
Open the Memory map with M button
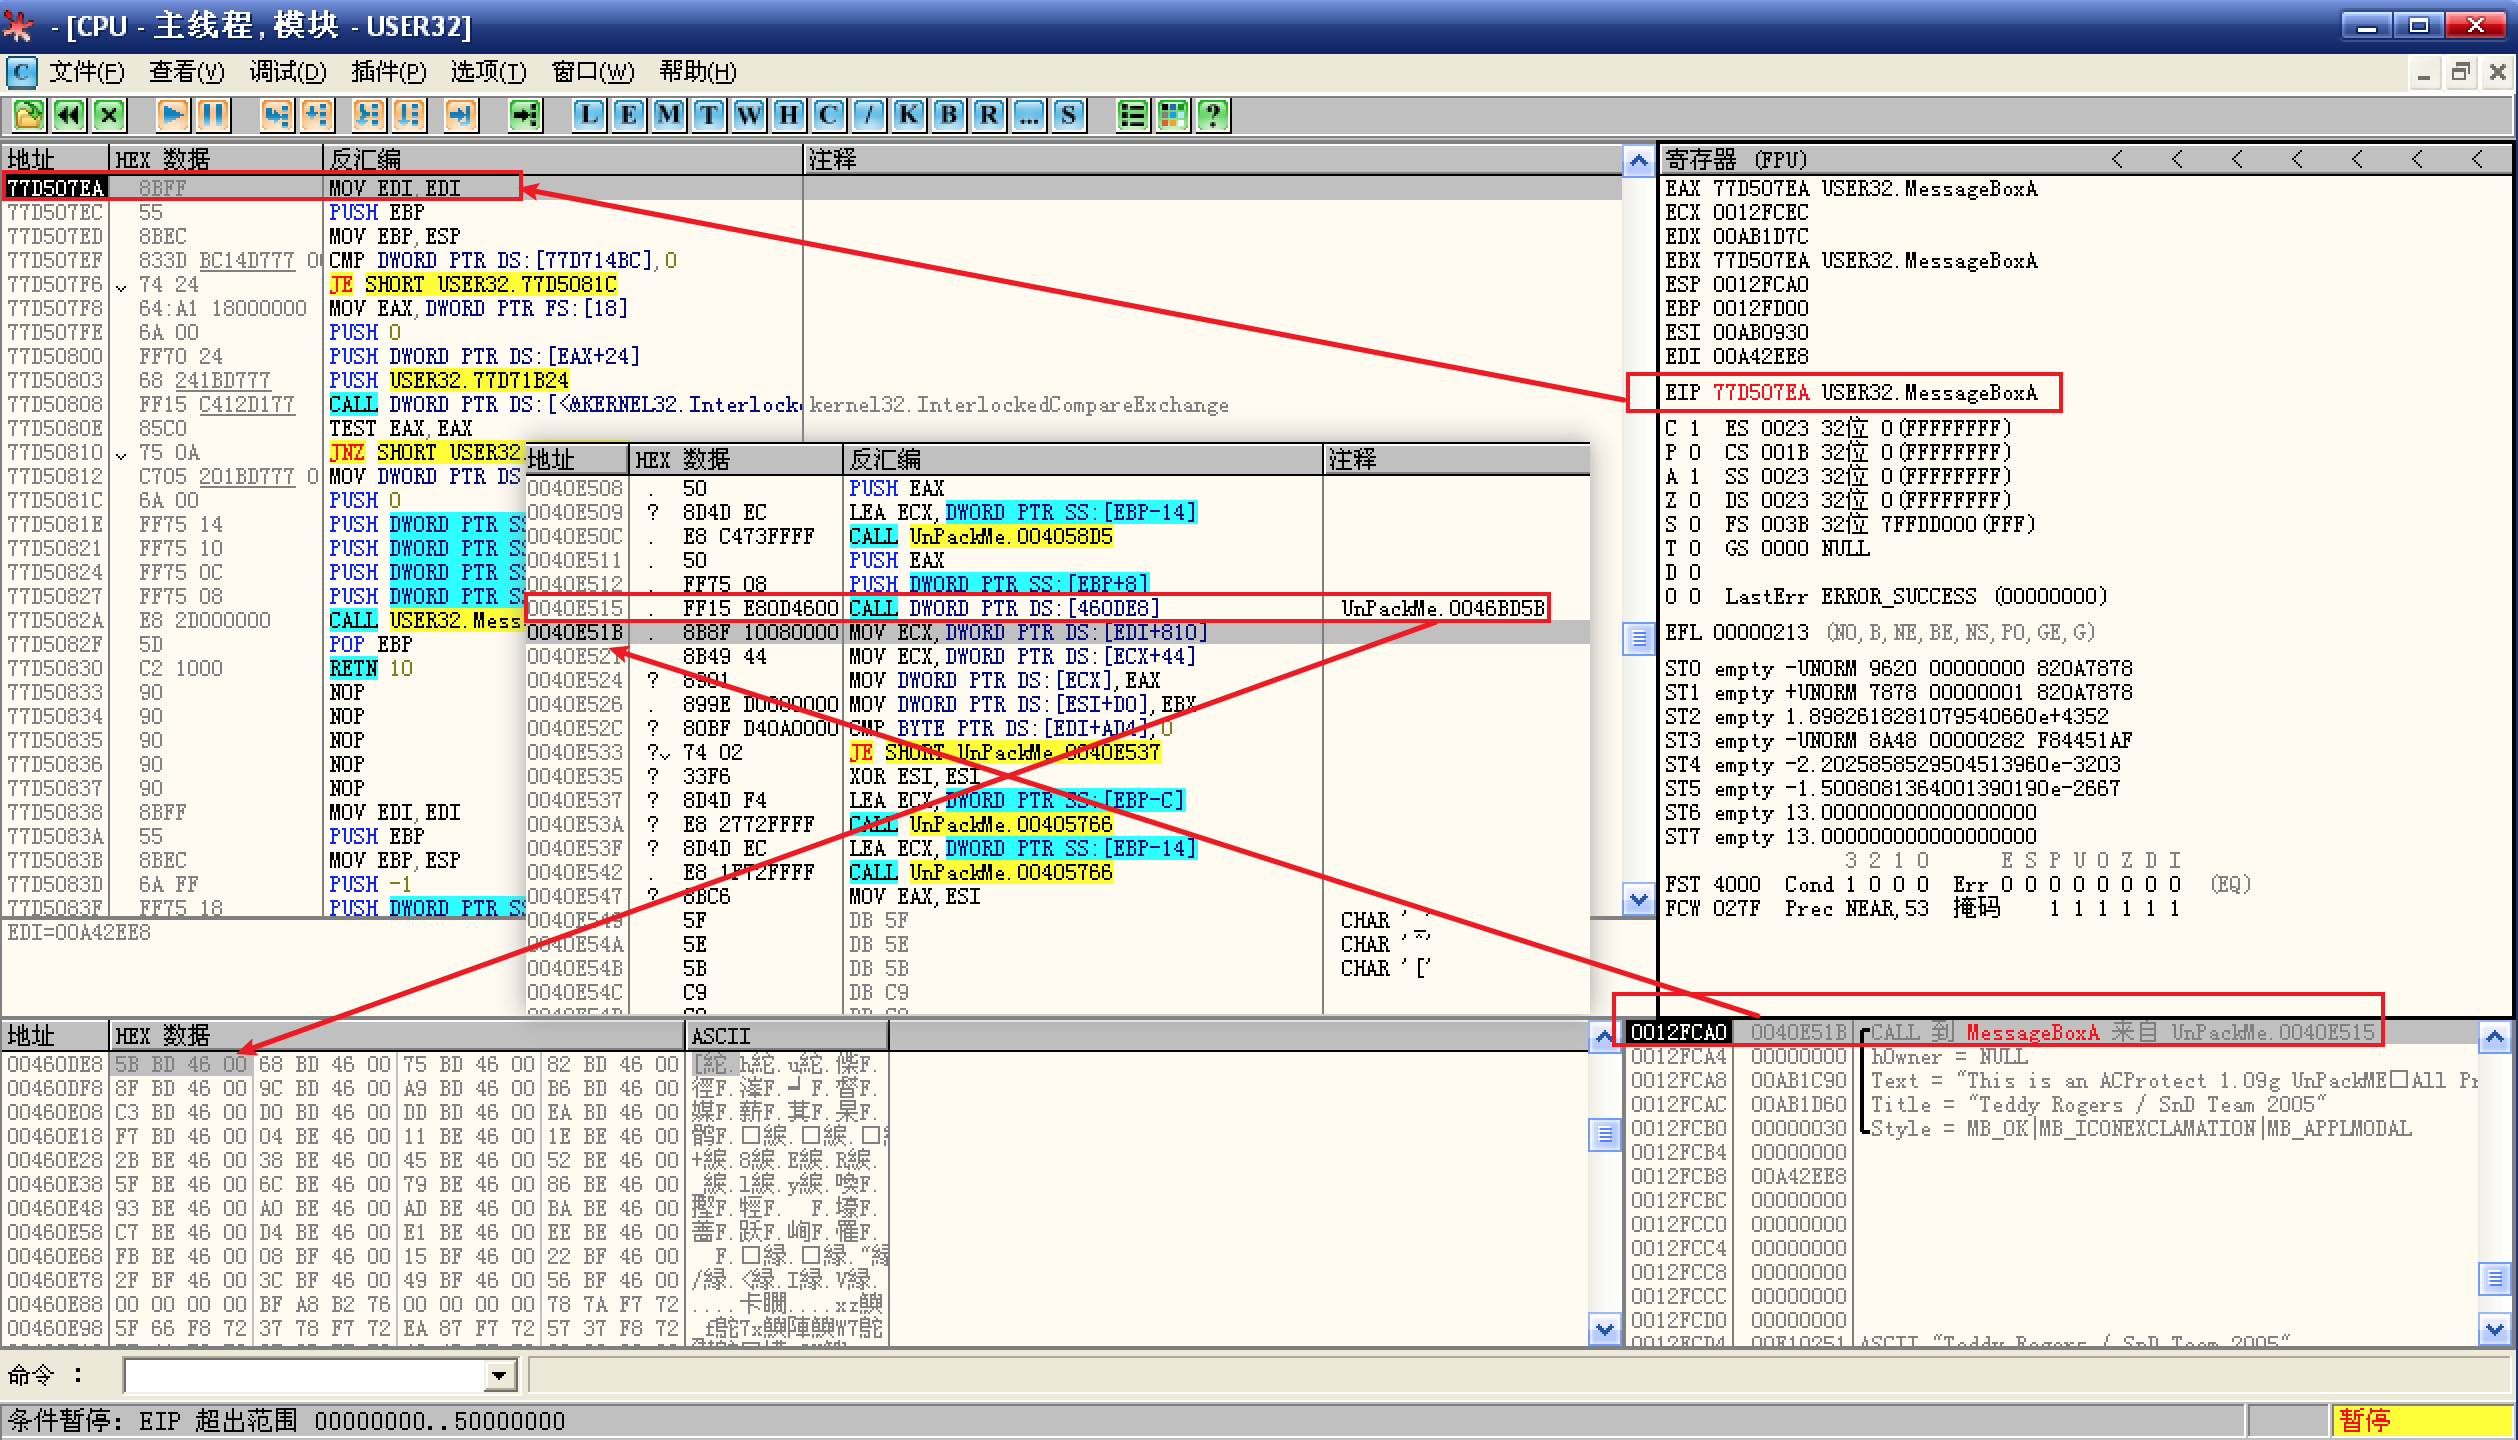pos(669,115)
